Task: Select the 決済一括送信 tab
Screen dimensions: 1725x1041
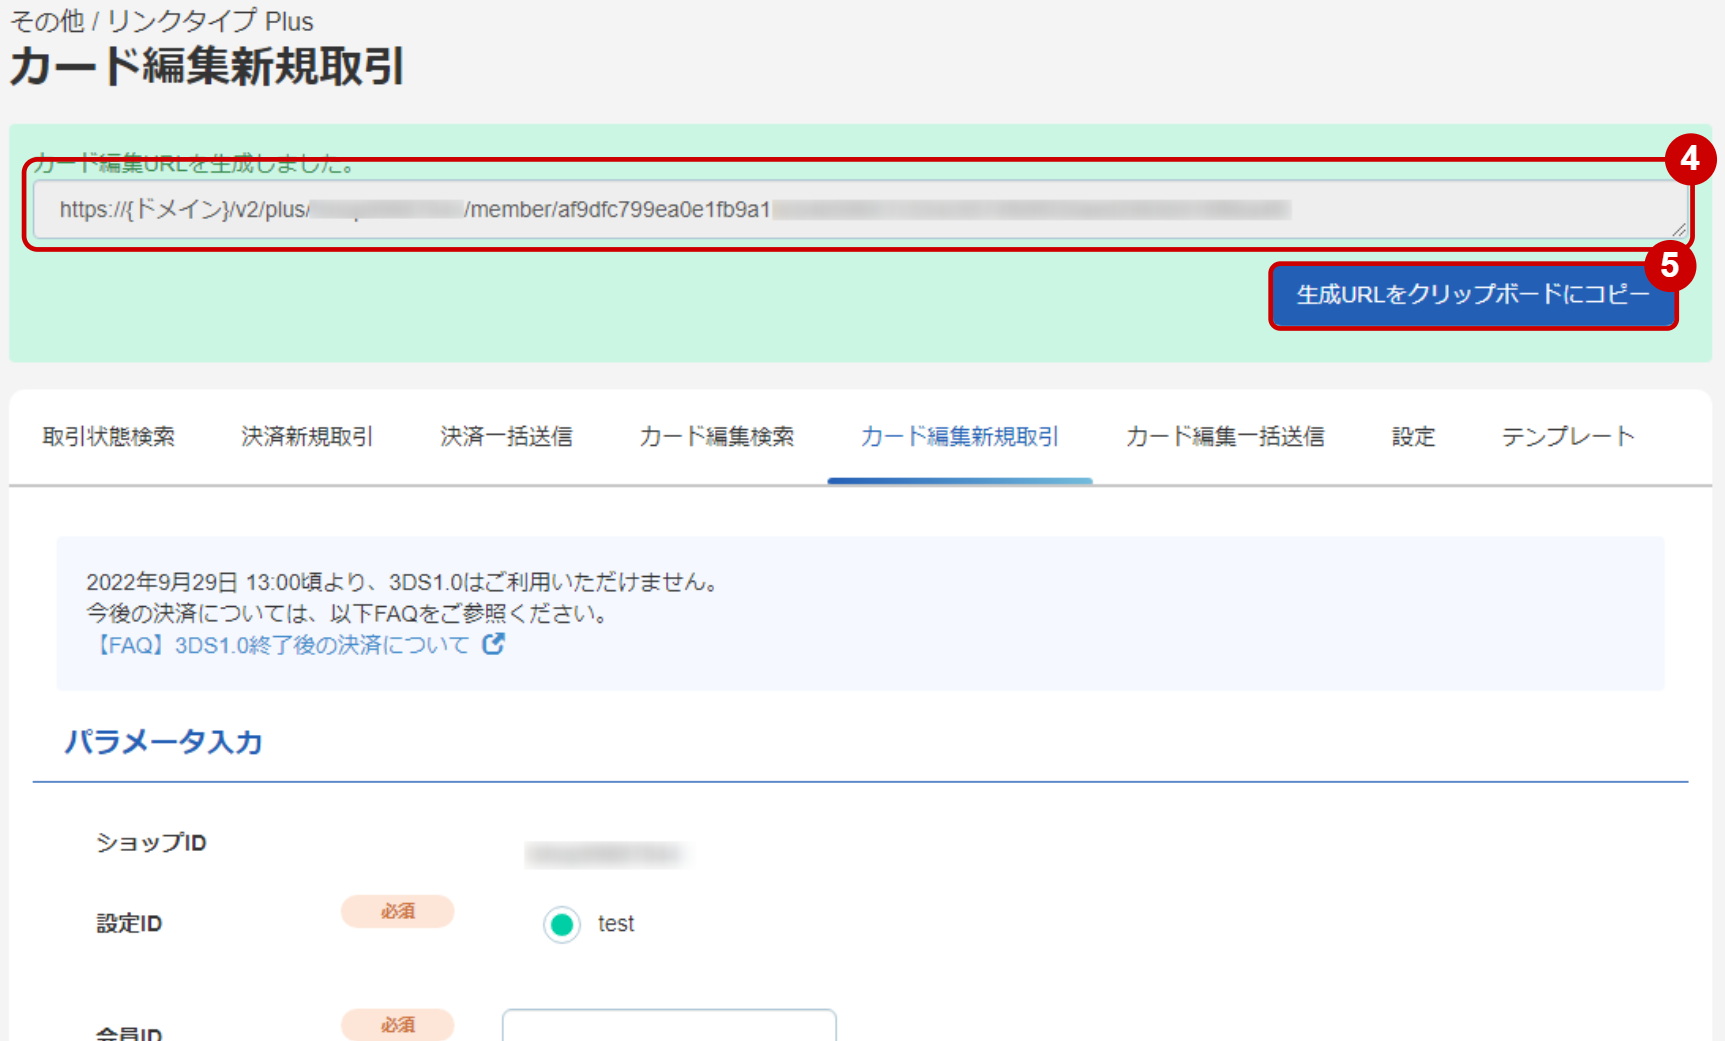Action: point(505,436)
